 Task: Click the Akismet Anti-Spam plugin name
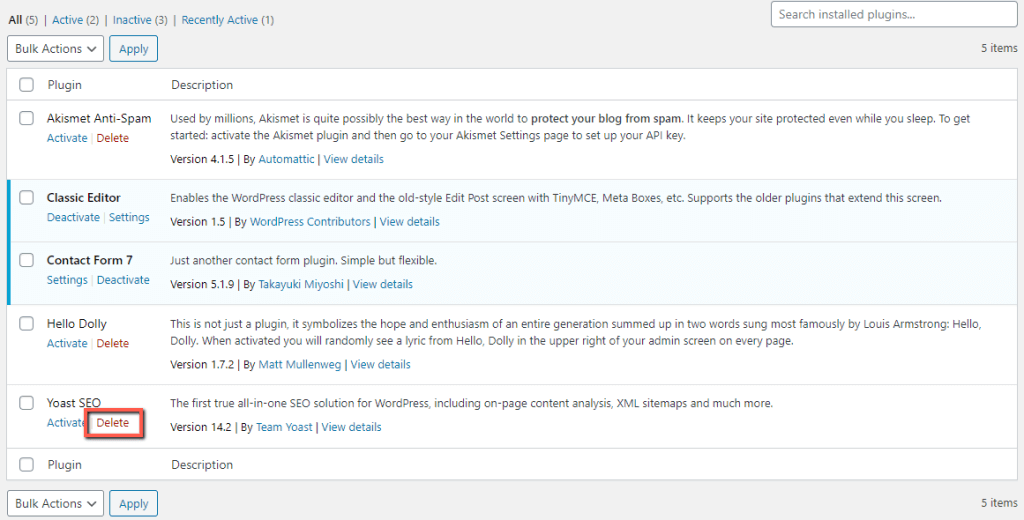coord(99,118)
